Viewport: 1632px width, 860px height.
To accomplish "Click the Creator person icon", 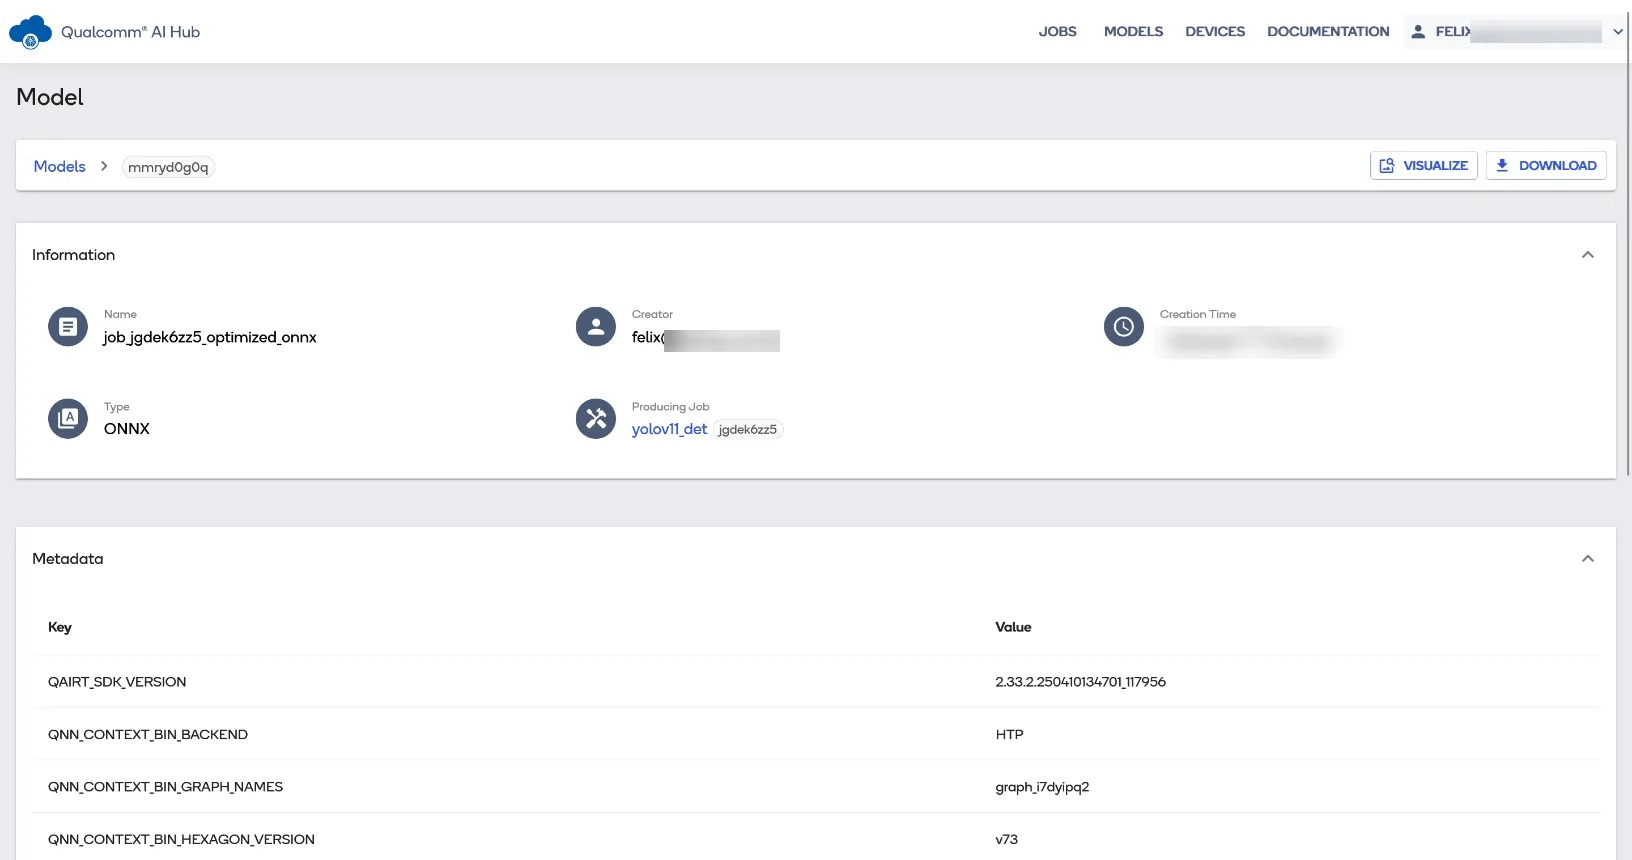I will point(596,327).
